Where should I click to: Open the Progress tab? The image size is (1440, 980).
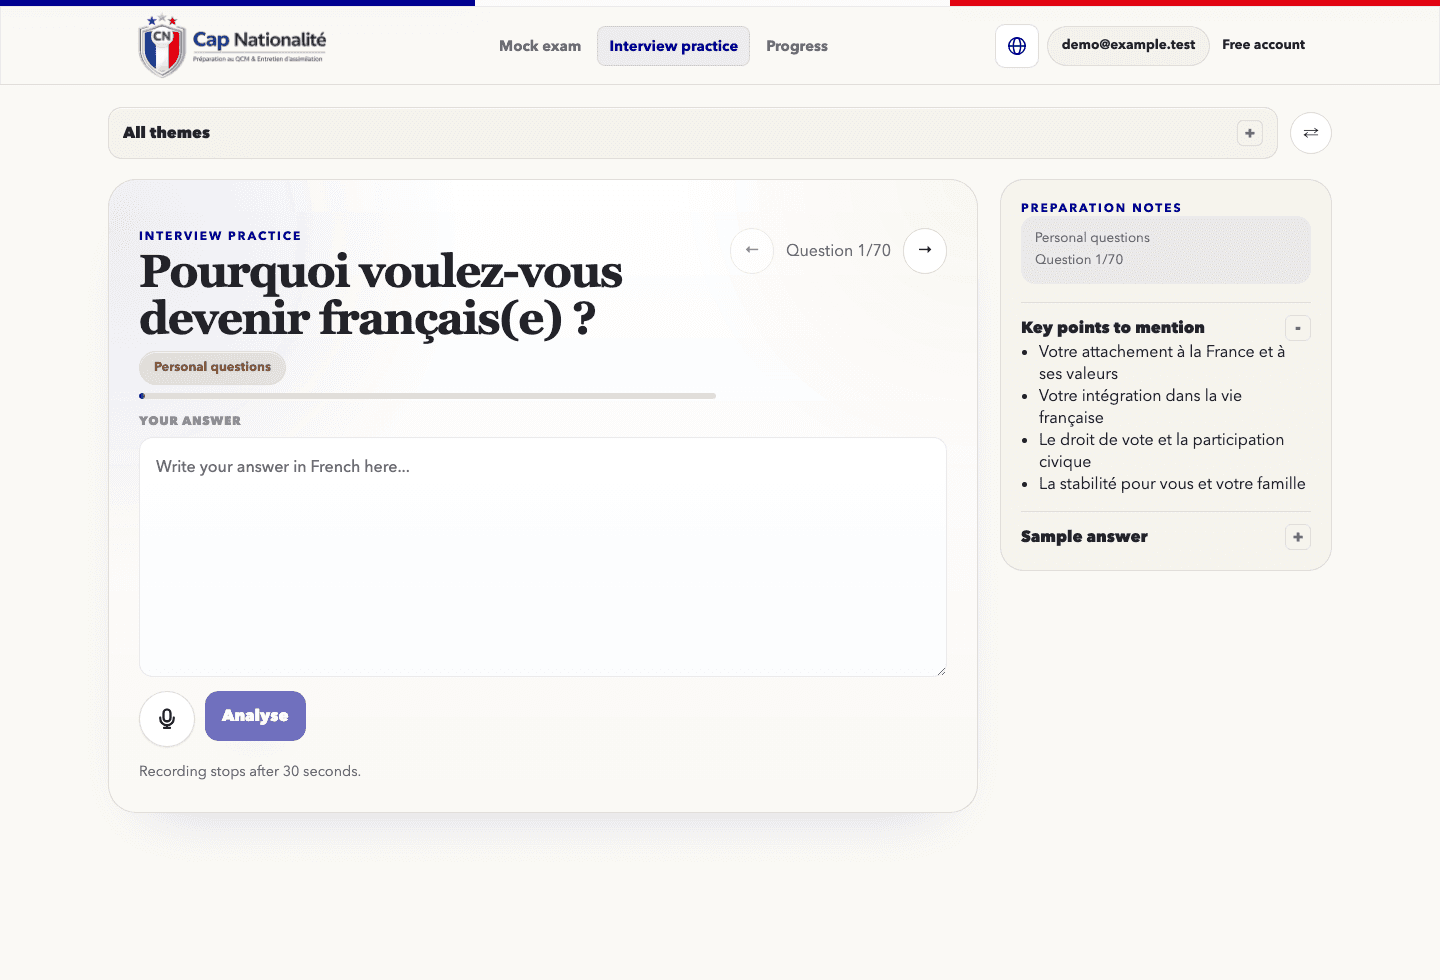tap(797, 46)
